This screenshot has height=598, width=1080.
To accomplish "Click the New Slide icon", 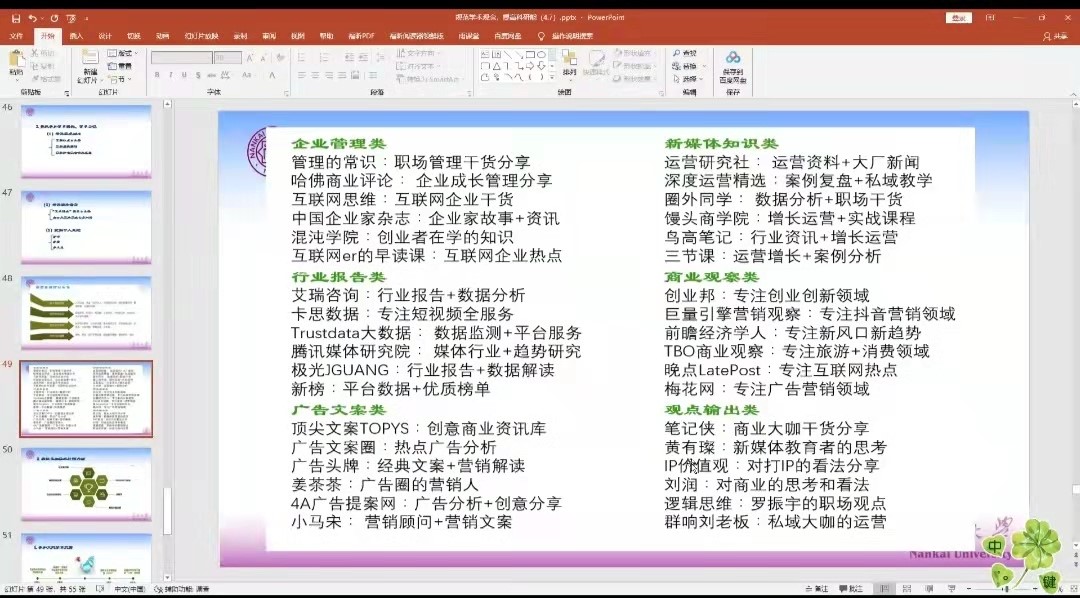I will coord(90,60).
